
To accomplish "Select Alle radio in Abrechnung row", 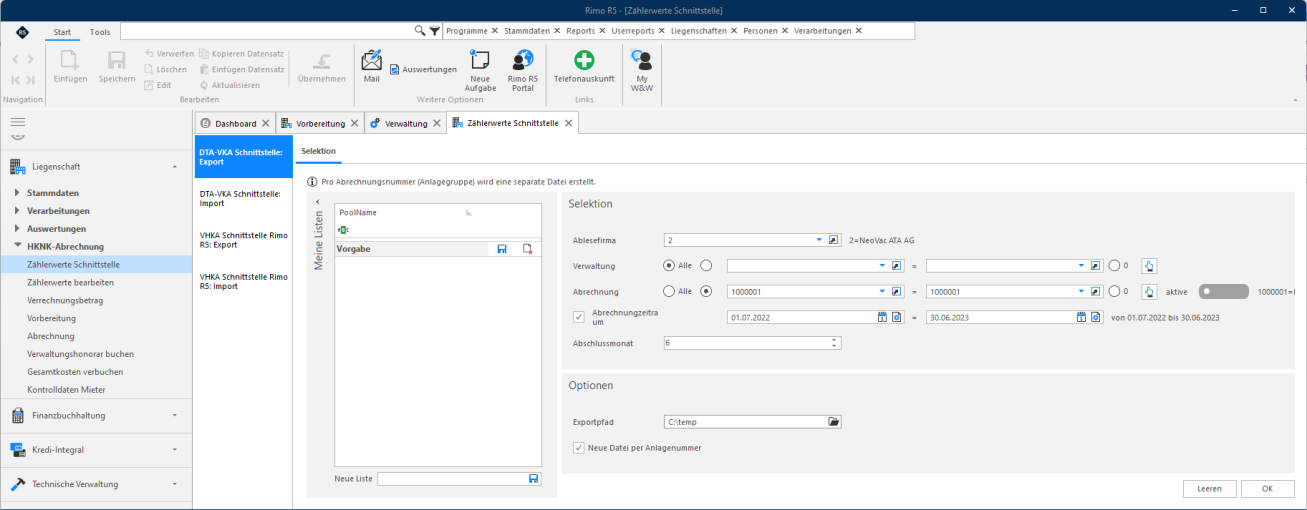I will pyautogui.click(x=669, y=291).
